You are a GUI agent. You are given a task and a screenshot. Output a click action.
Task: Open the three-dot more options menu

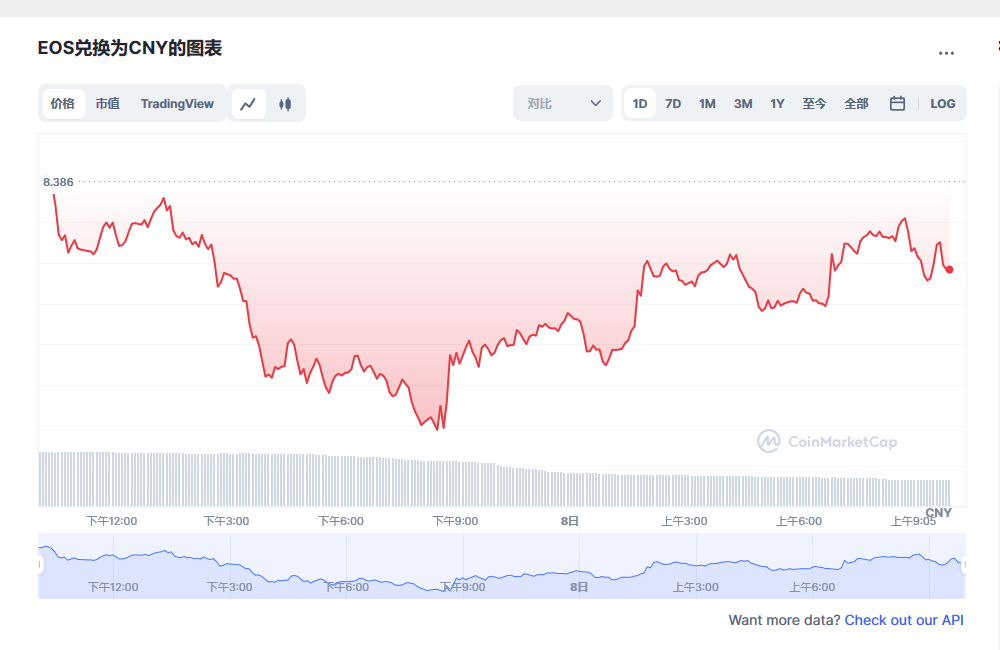tap(946, 53)
